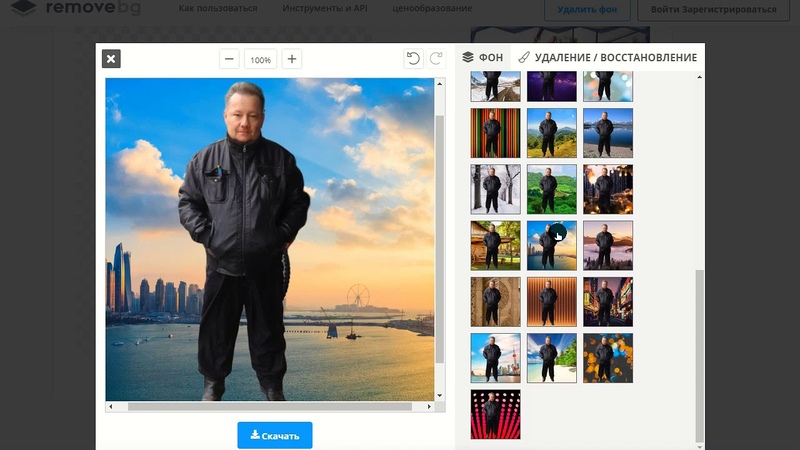This screenshot has width=800, height=450.
Task: Select the tropical beach palms background
Action: tap(552, 358)
